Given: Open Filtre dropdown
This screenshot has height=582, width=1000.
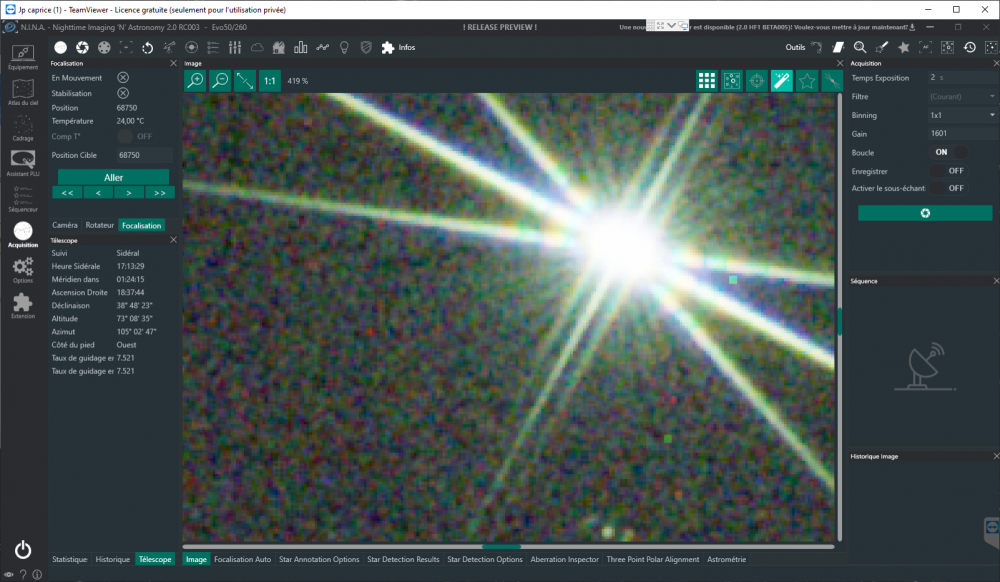Looking at the screenshot, I should (x=962, y=96).
